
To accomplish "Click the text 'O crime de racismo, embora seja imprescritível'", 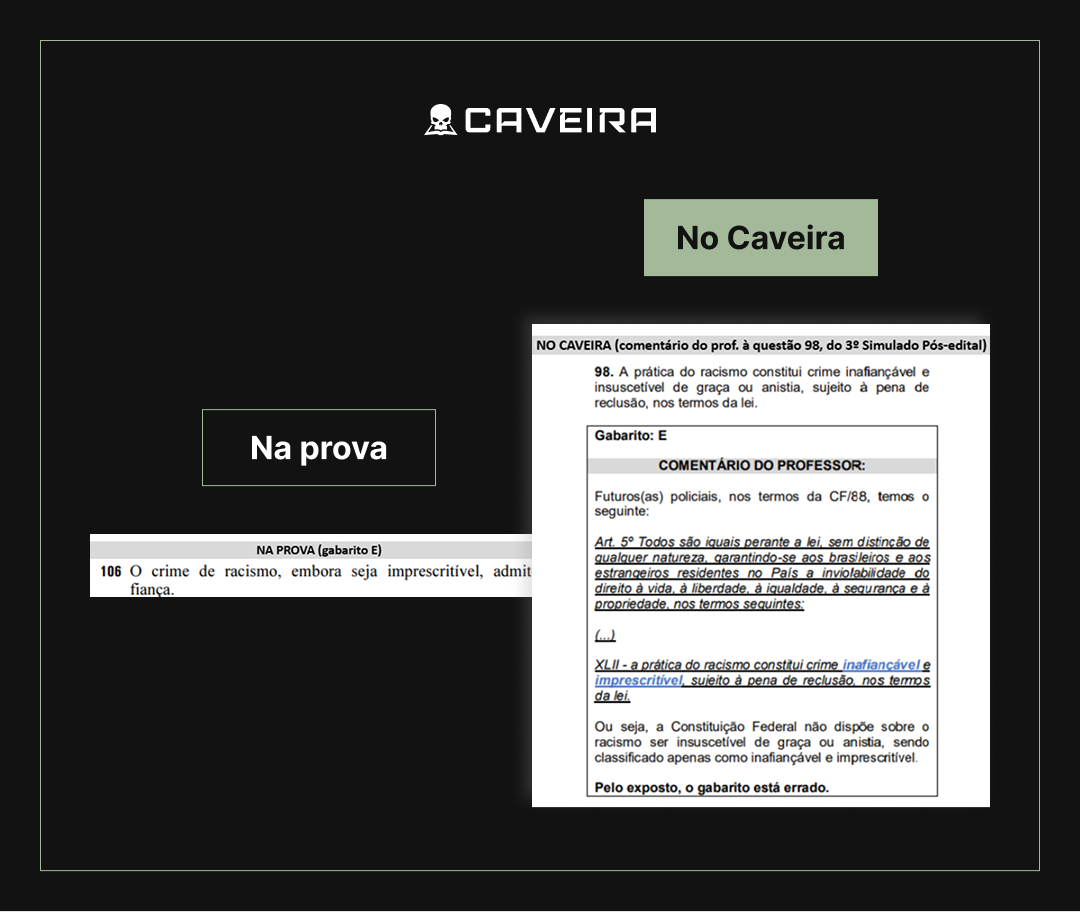I will pos(307,571).
